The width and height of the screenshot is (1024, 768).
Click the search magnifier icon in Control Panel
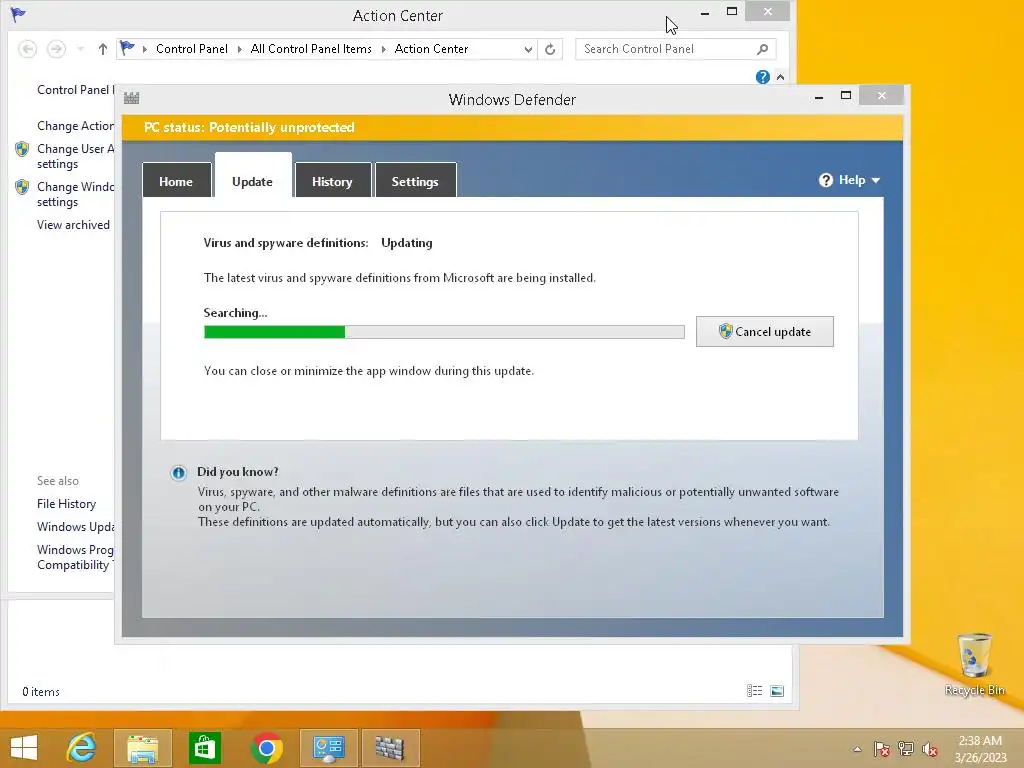point(762,49)
